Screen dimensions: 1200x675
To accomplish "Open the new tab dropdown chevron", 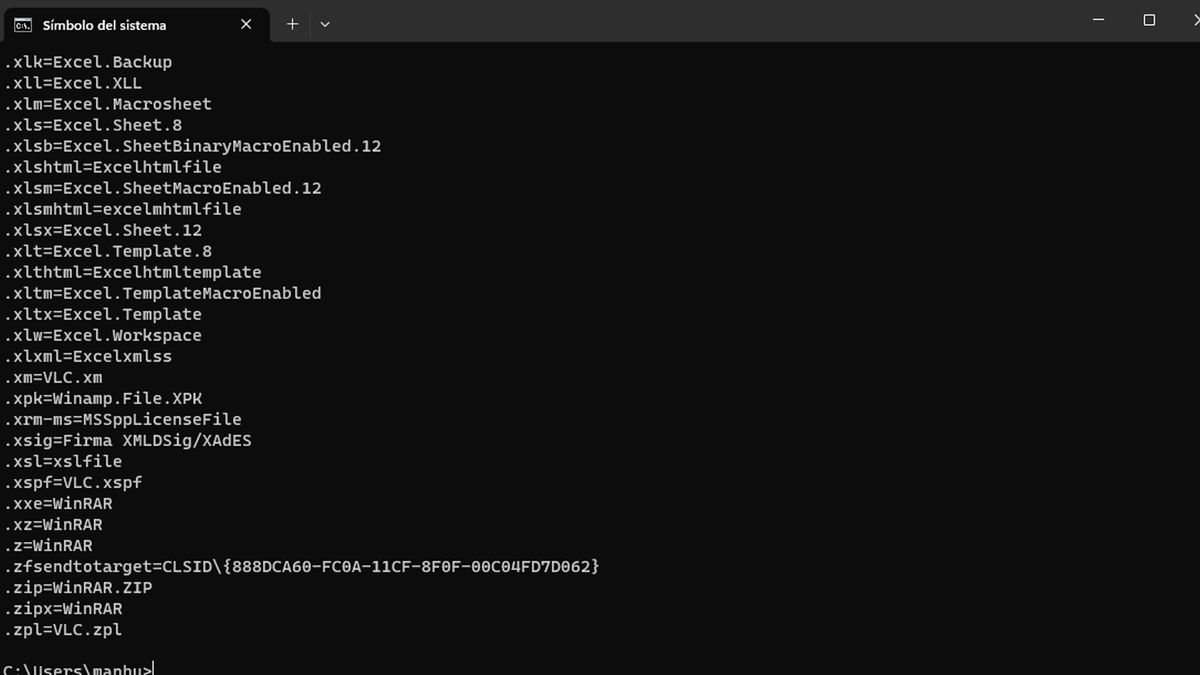I will [x=325, y=22].
